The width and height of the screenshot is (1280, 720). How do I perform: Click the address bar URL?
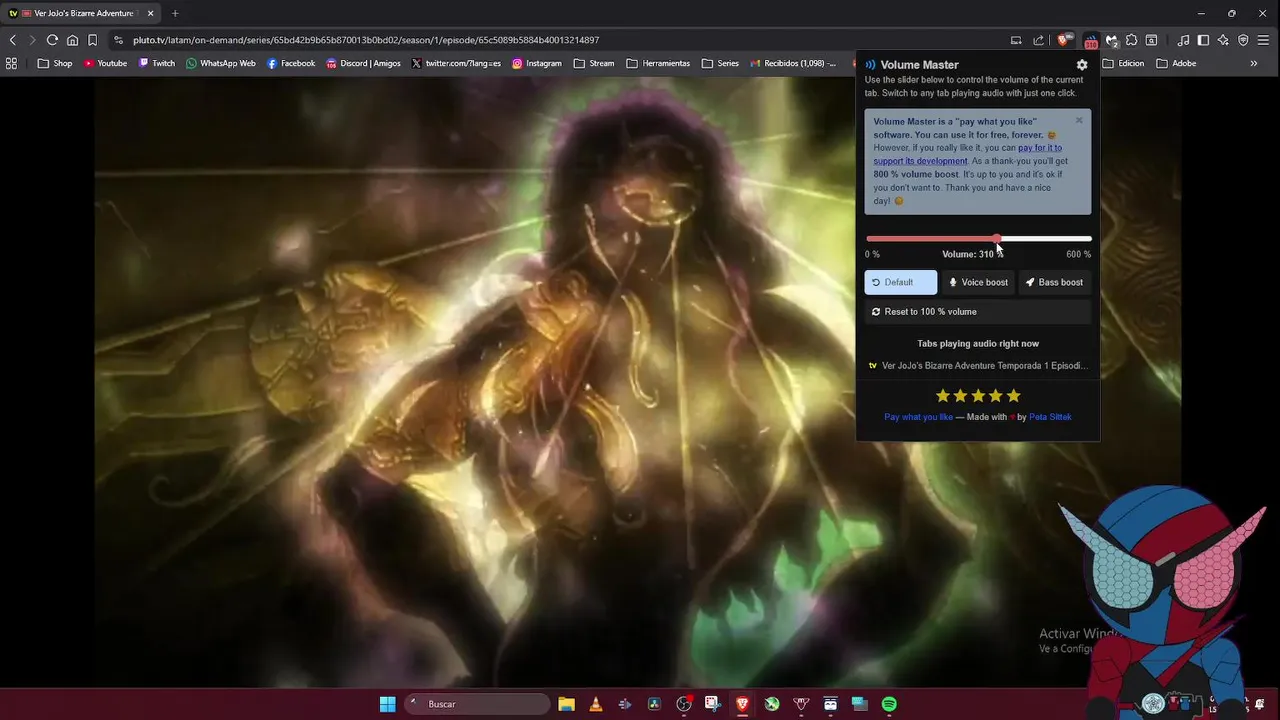[x=366, y=40]
